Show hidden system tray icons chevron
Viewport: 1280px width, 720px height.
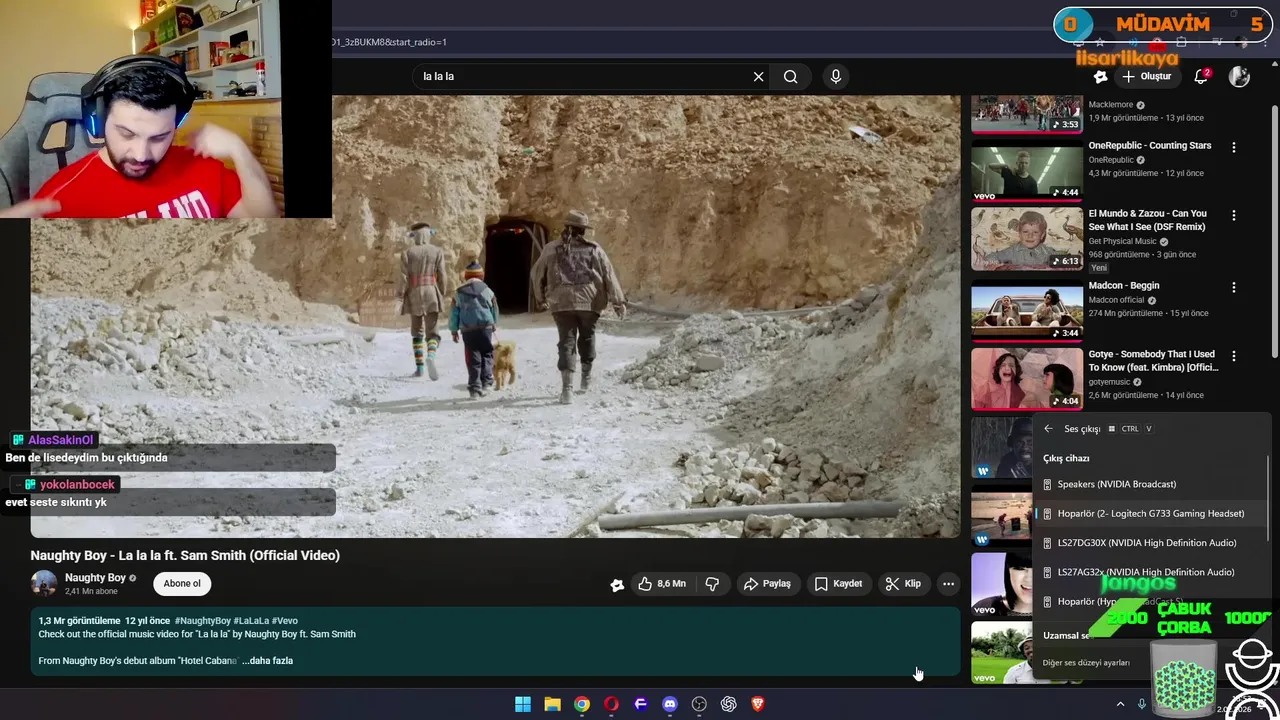1120,704
